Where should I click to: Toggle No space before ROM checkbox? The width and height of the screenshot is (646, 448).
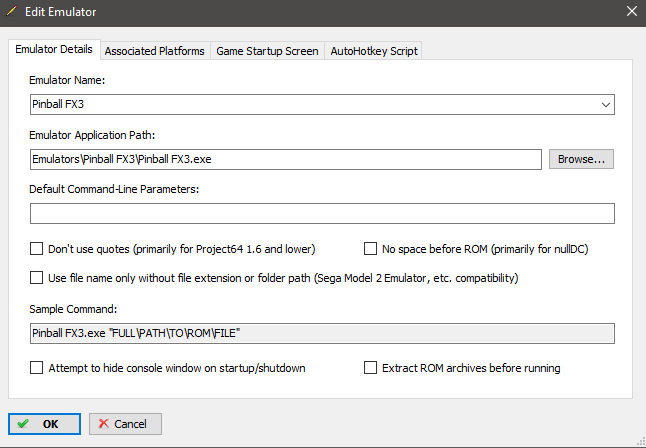pos(370,249)
